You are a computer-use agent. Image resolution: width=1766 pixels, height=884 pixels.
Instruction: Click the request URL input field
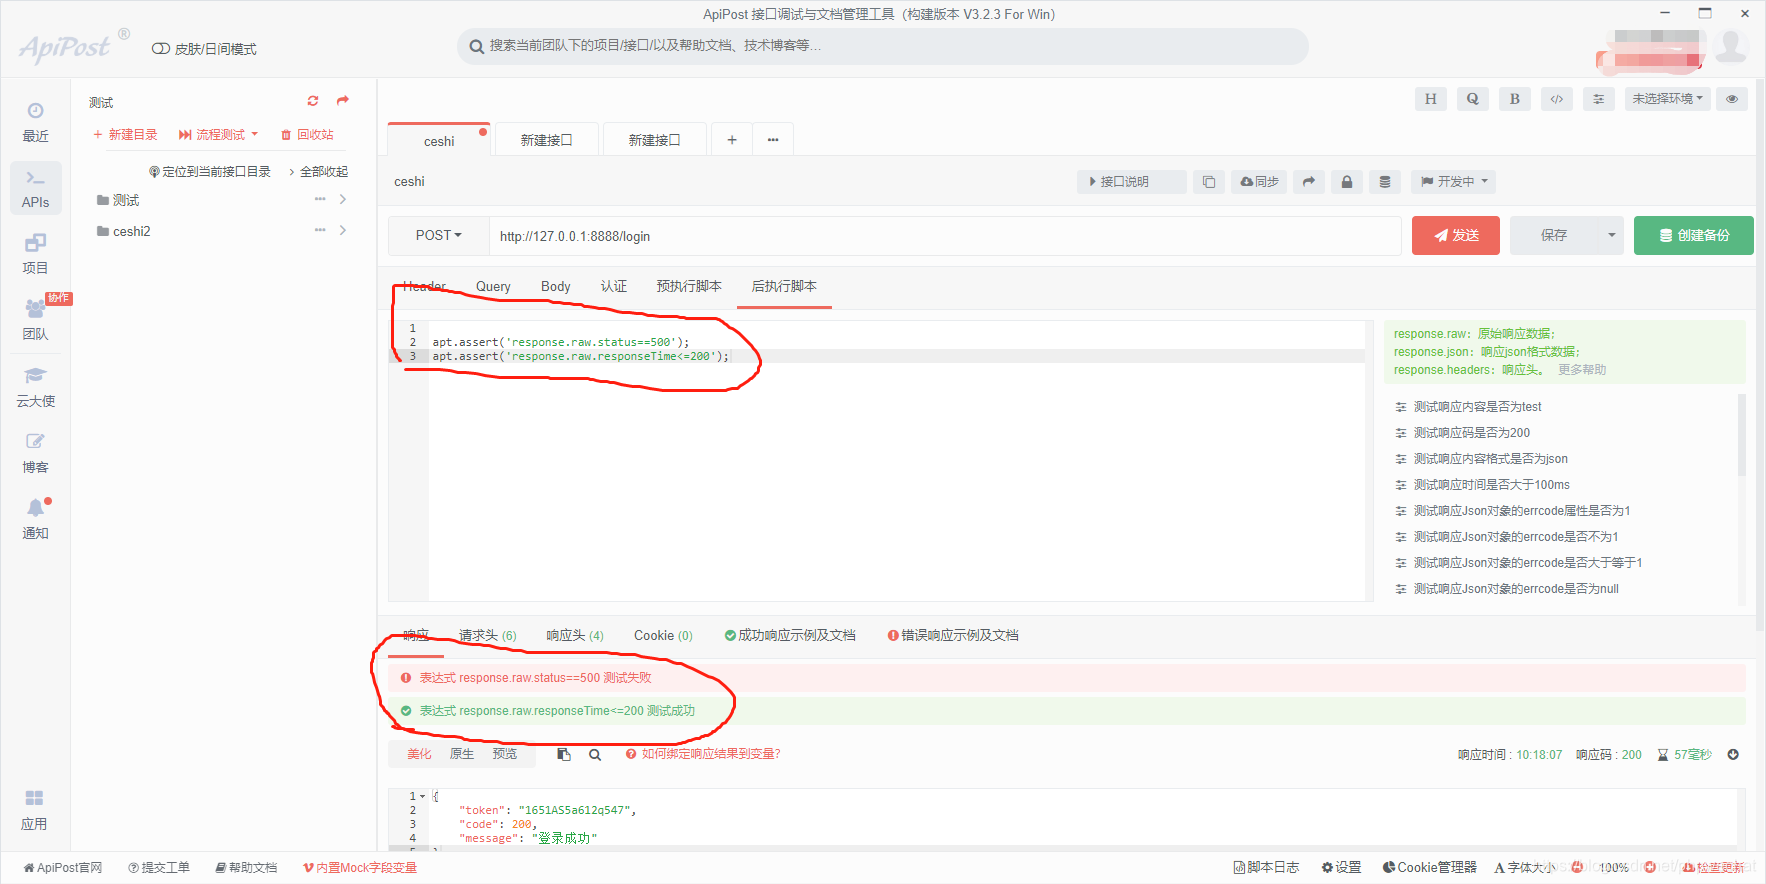pyautogui.click(x=944, y=236)
